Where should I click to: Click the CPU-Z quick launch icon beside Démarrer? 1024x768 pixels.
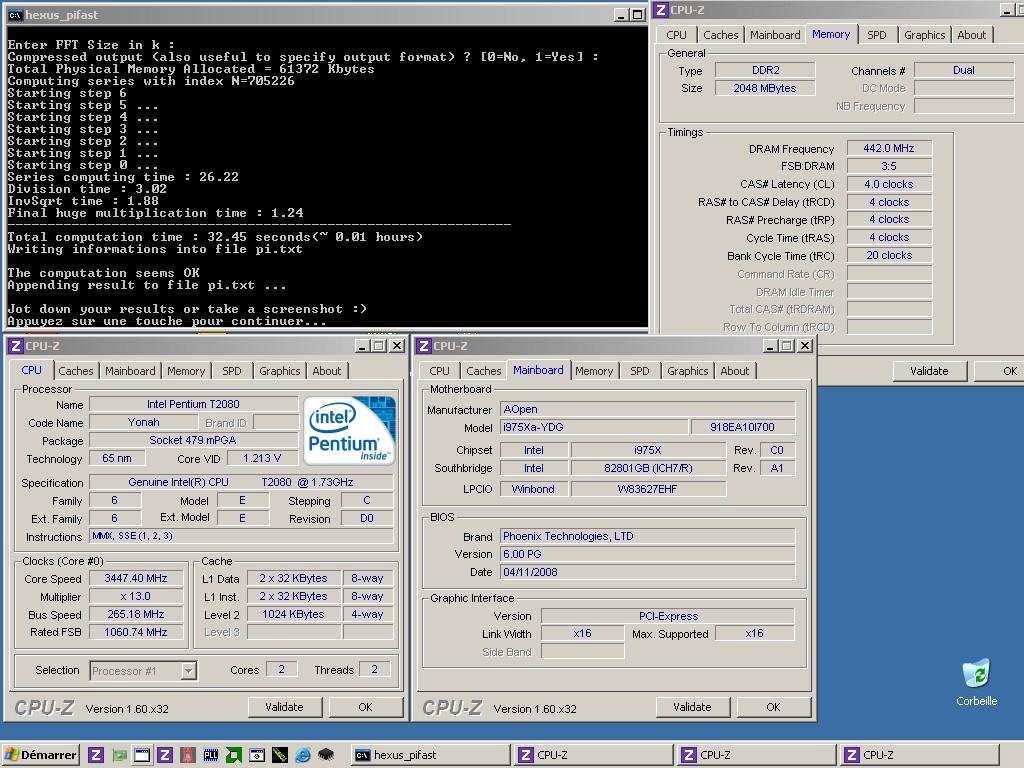pyautogui.click(x=96, y=755)
